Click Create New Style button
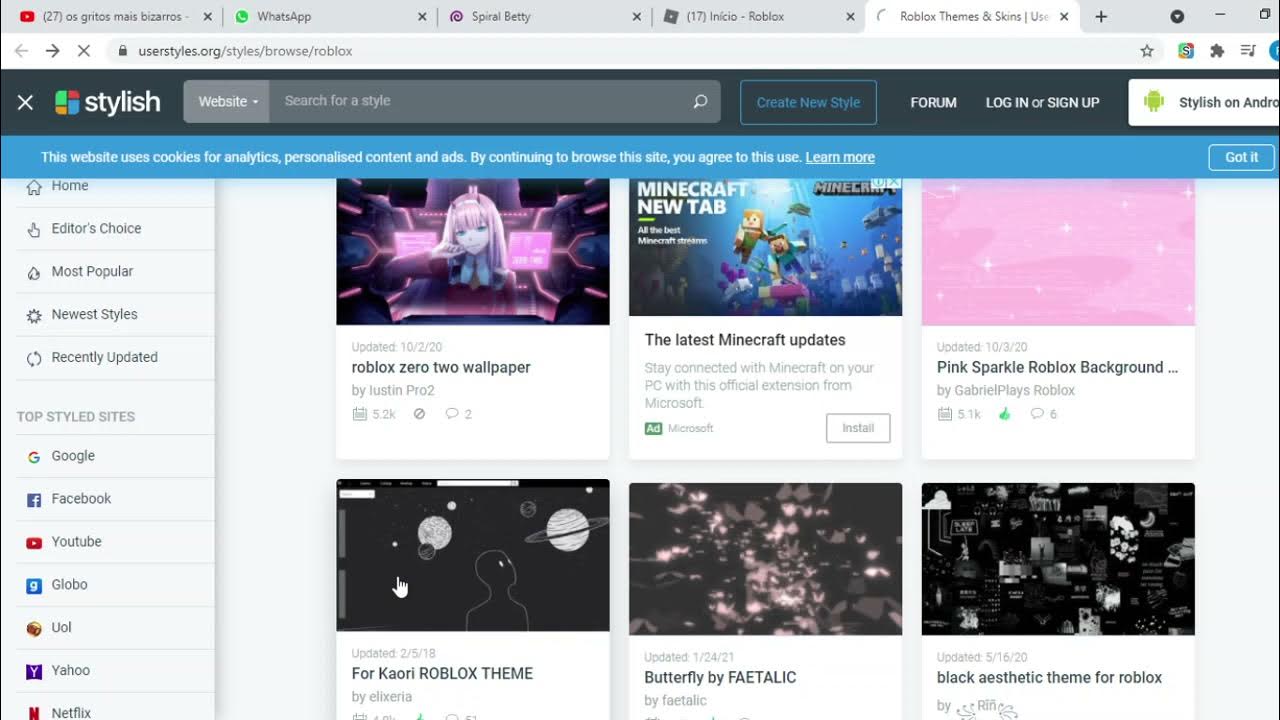Viewport: 1280px width, 720px height. (808, 102)
